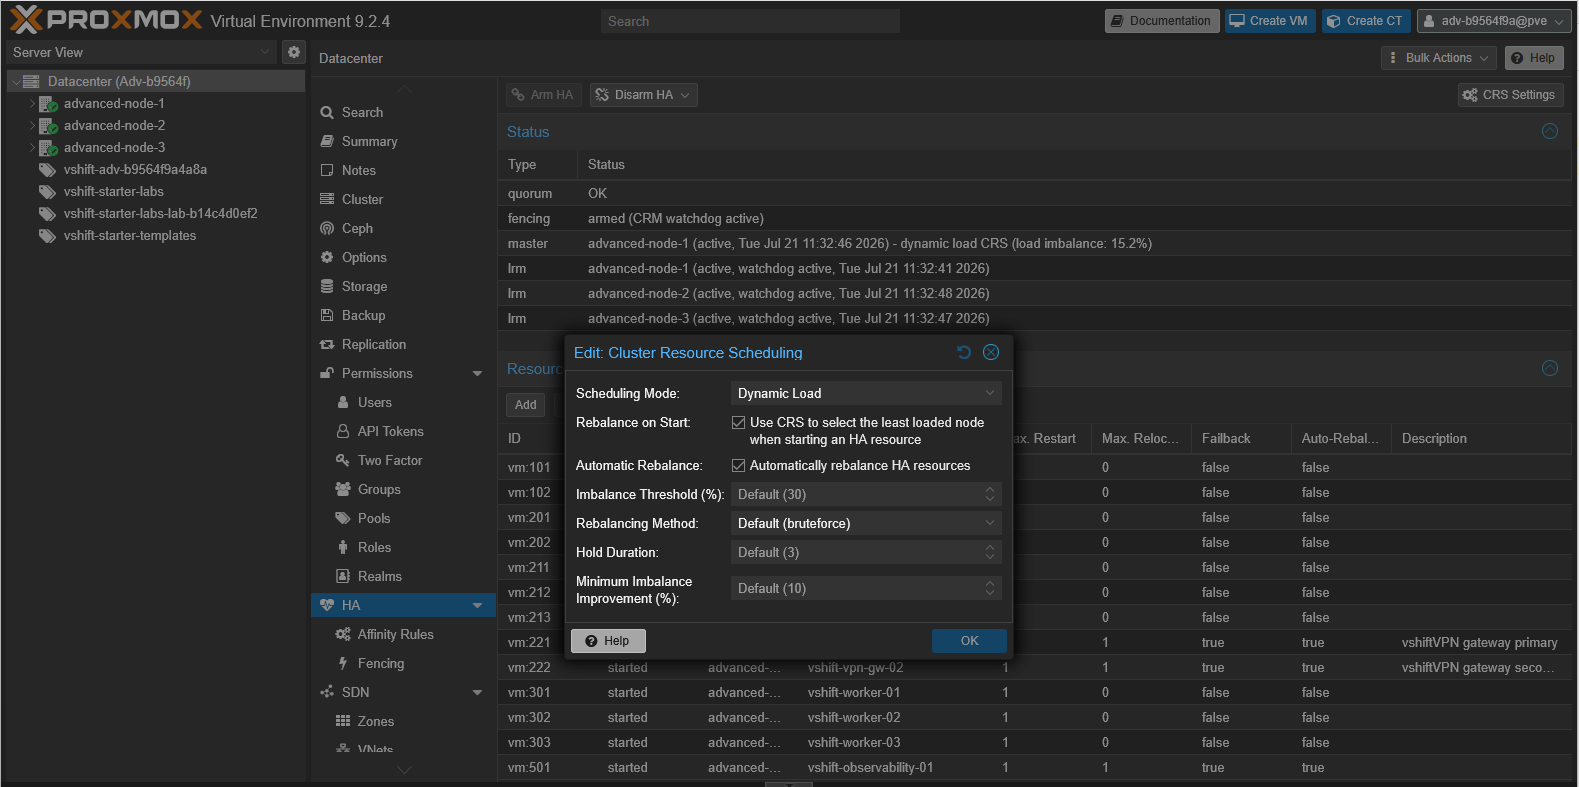The width and height of the screenshot is (1579, 787).
Task: Click the Two Factor key icon
Action: (x=343, y=461)
